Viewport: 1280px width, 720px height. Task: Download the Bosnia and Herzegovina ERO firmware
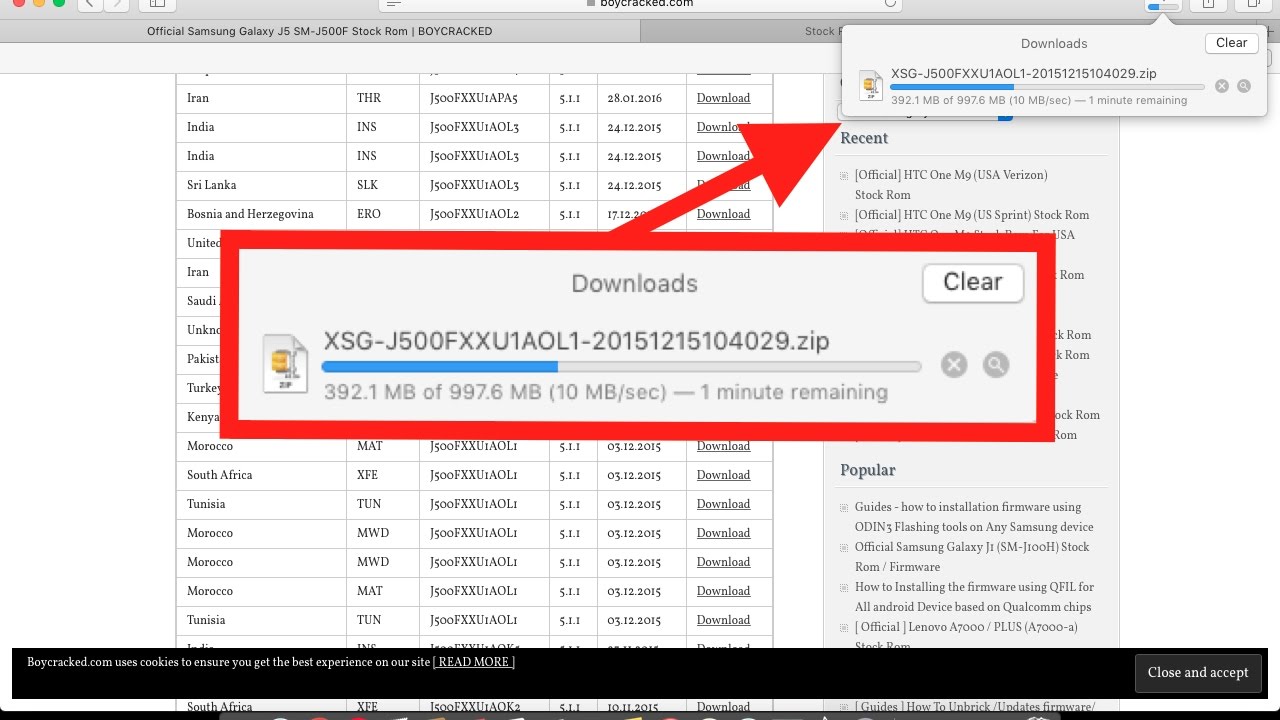tap(723, 214)
